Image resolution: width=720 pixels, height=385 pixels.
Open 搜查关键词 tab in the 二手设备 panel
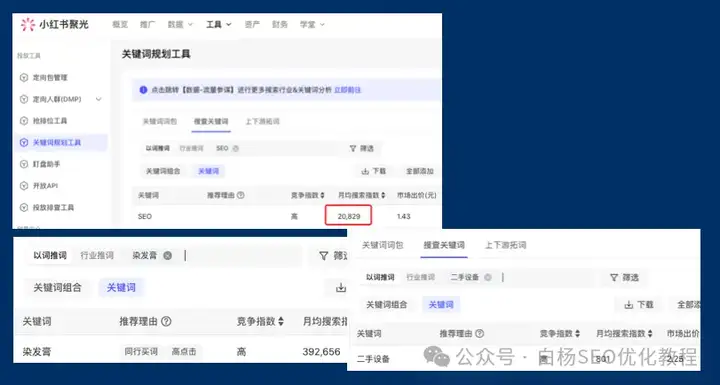(444, 245)
